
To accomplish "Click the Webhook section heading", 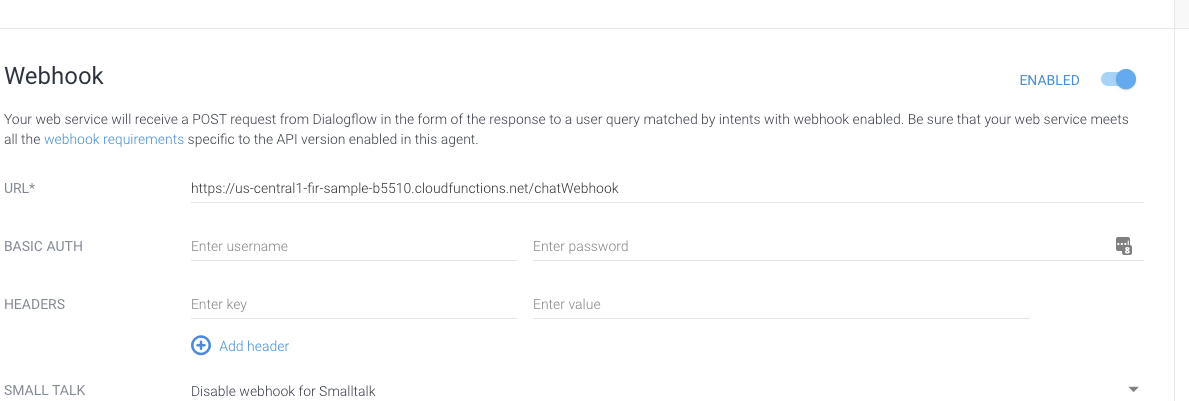I will 55,76.
